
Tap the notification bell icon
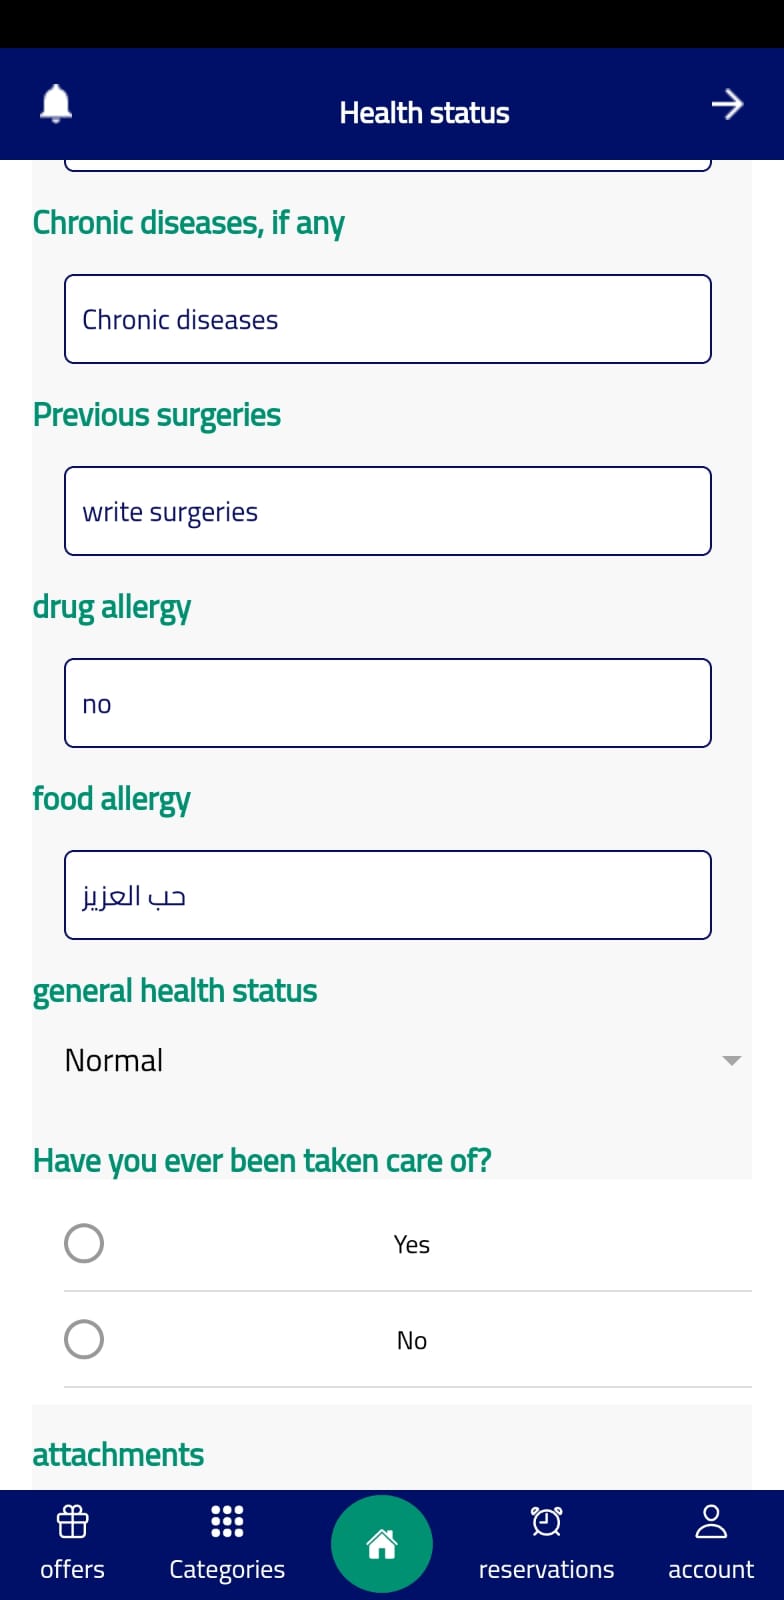pos(56,104)
